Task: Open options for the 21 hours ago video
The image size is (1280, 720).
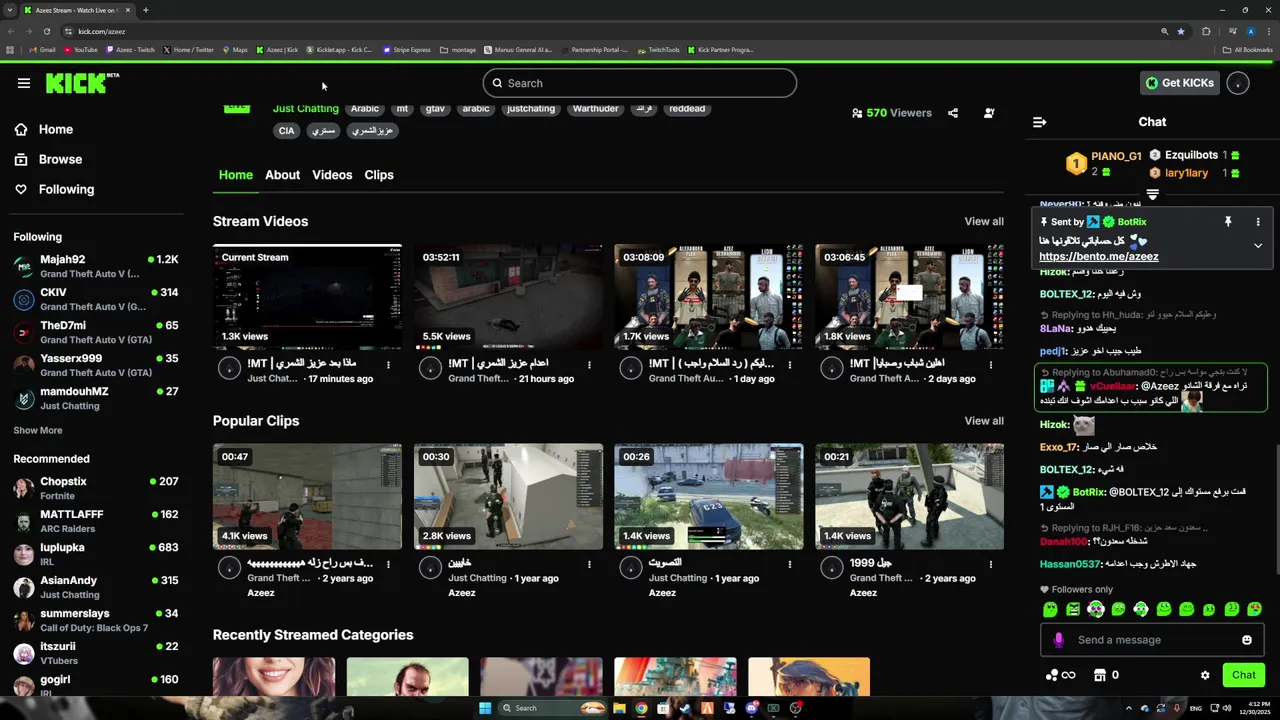Action: pos(589,365)
